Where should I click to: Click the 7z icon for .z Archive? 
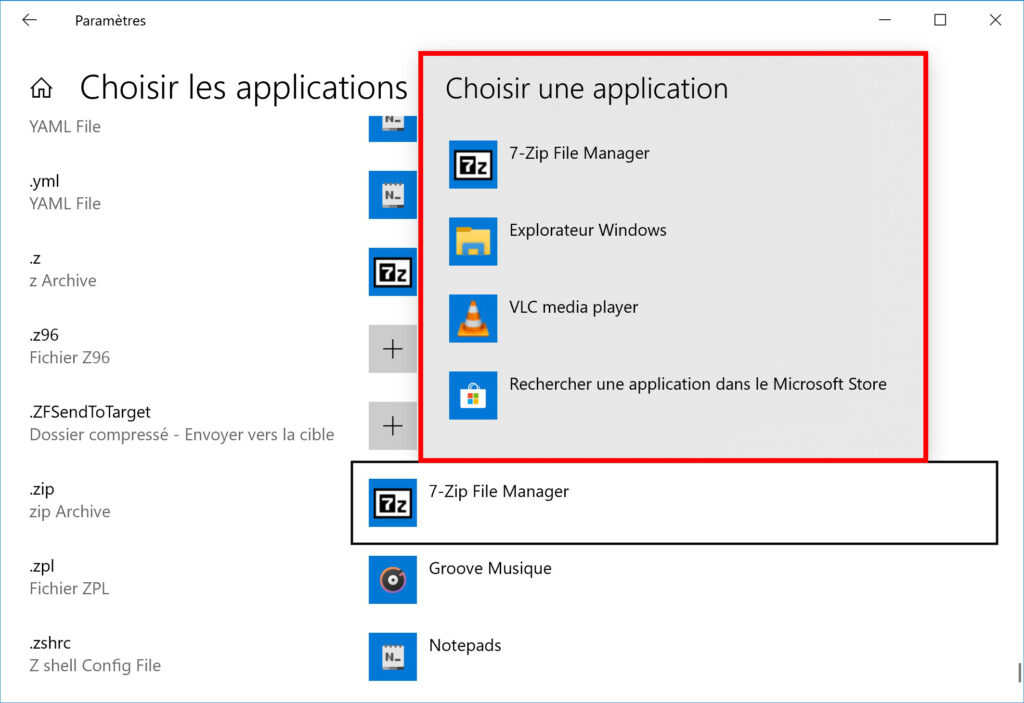click(x=392, y=272)
